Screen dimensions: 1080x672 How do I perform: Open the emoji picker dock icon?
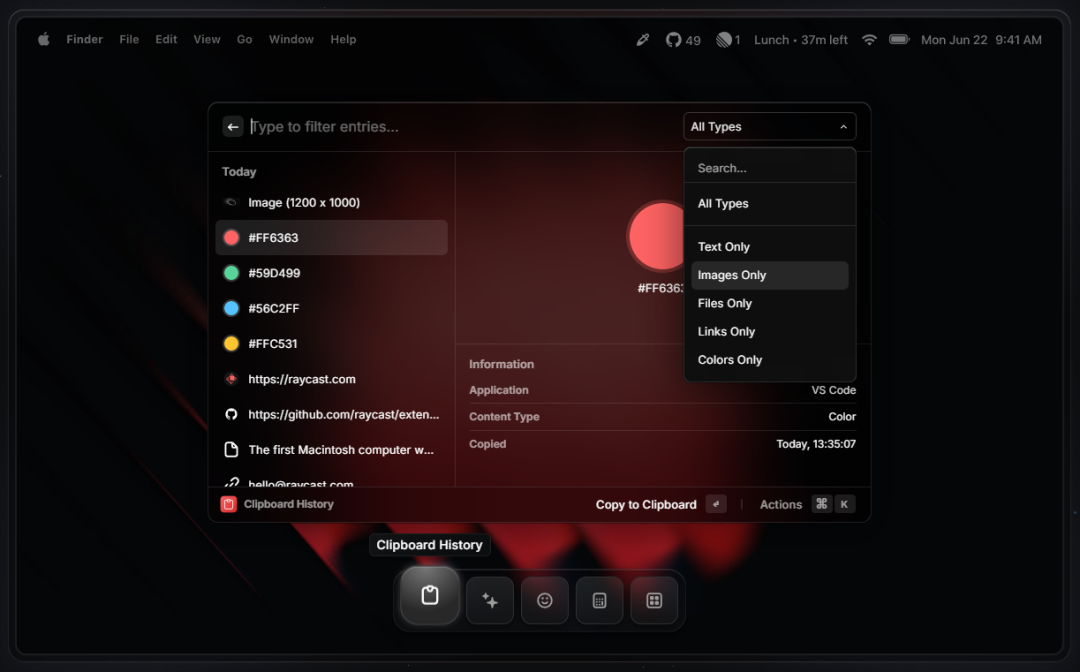pos(545,600)
